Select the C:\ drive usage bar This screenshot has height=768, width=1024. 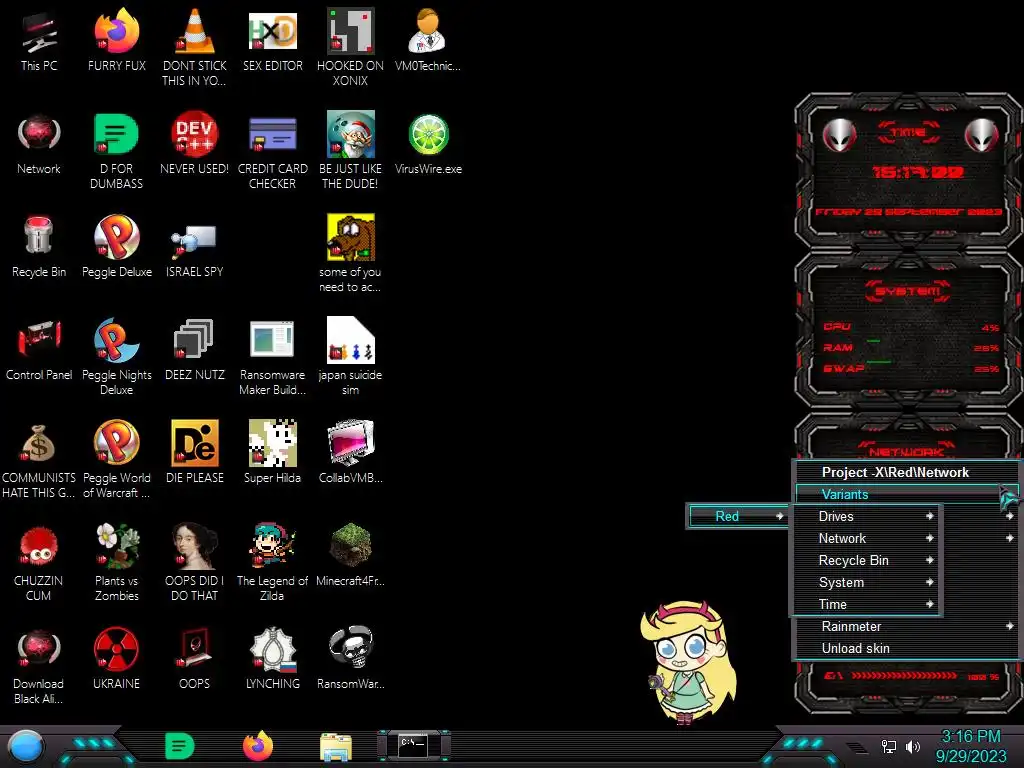(912, 676)
